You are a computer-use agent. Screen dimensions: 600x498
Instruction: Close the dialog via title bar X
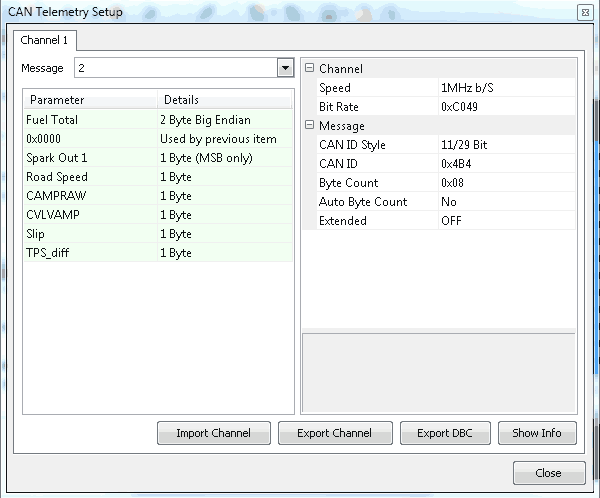[584, 12]
